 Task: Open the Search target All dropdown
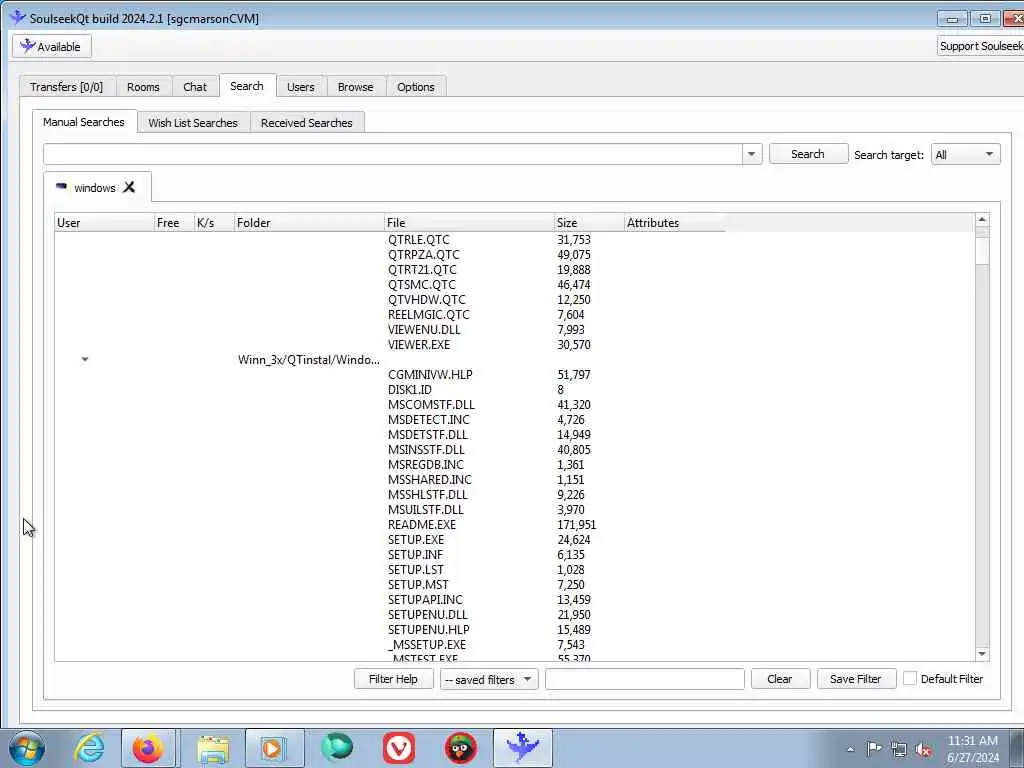click(965, 154)
